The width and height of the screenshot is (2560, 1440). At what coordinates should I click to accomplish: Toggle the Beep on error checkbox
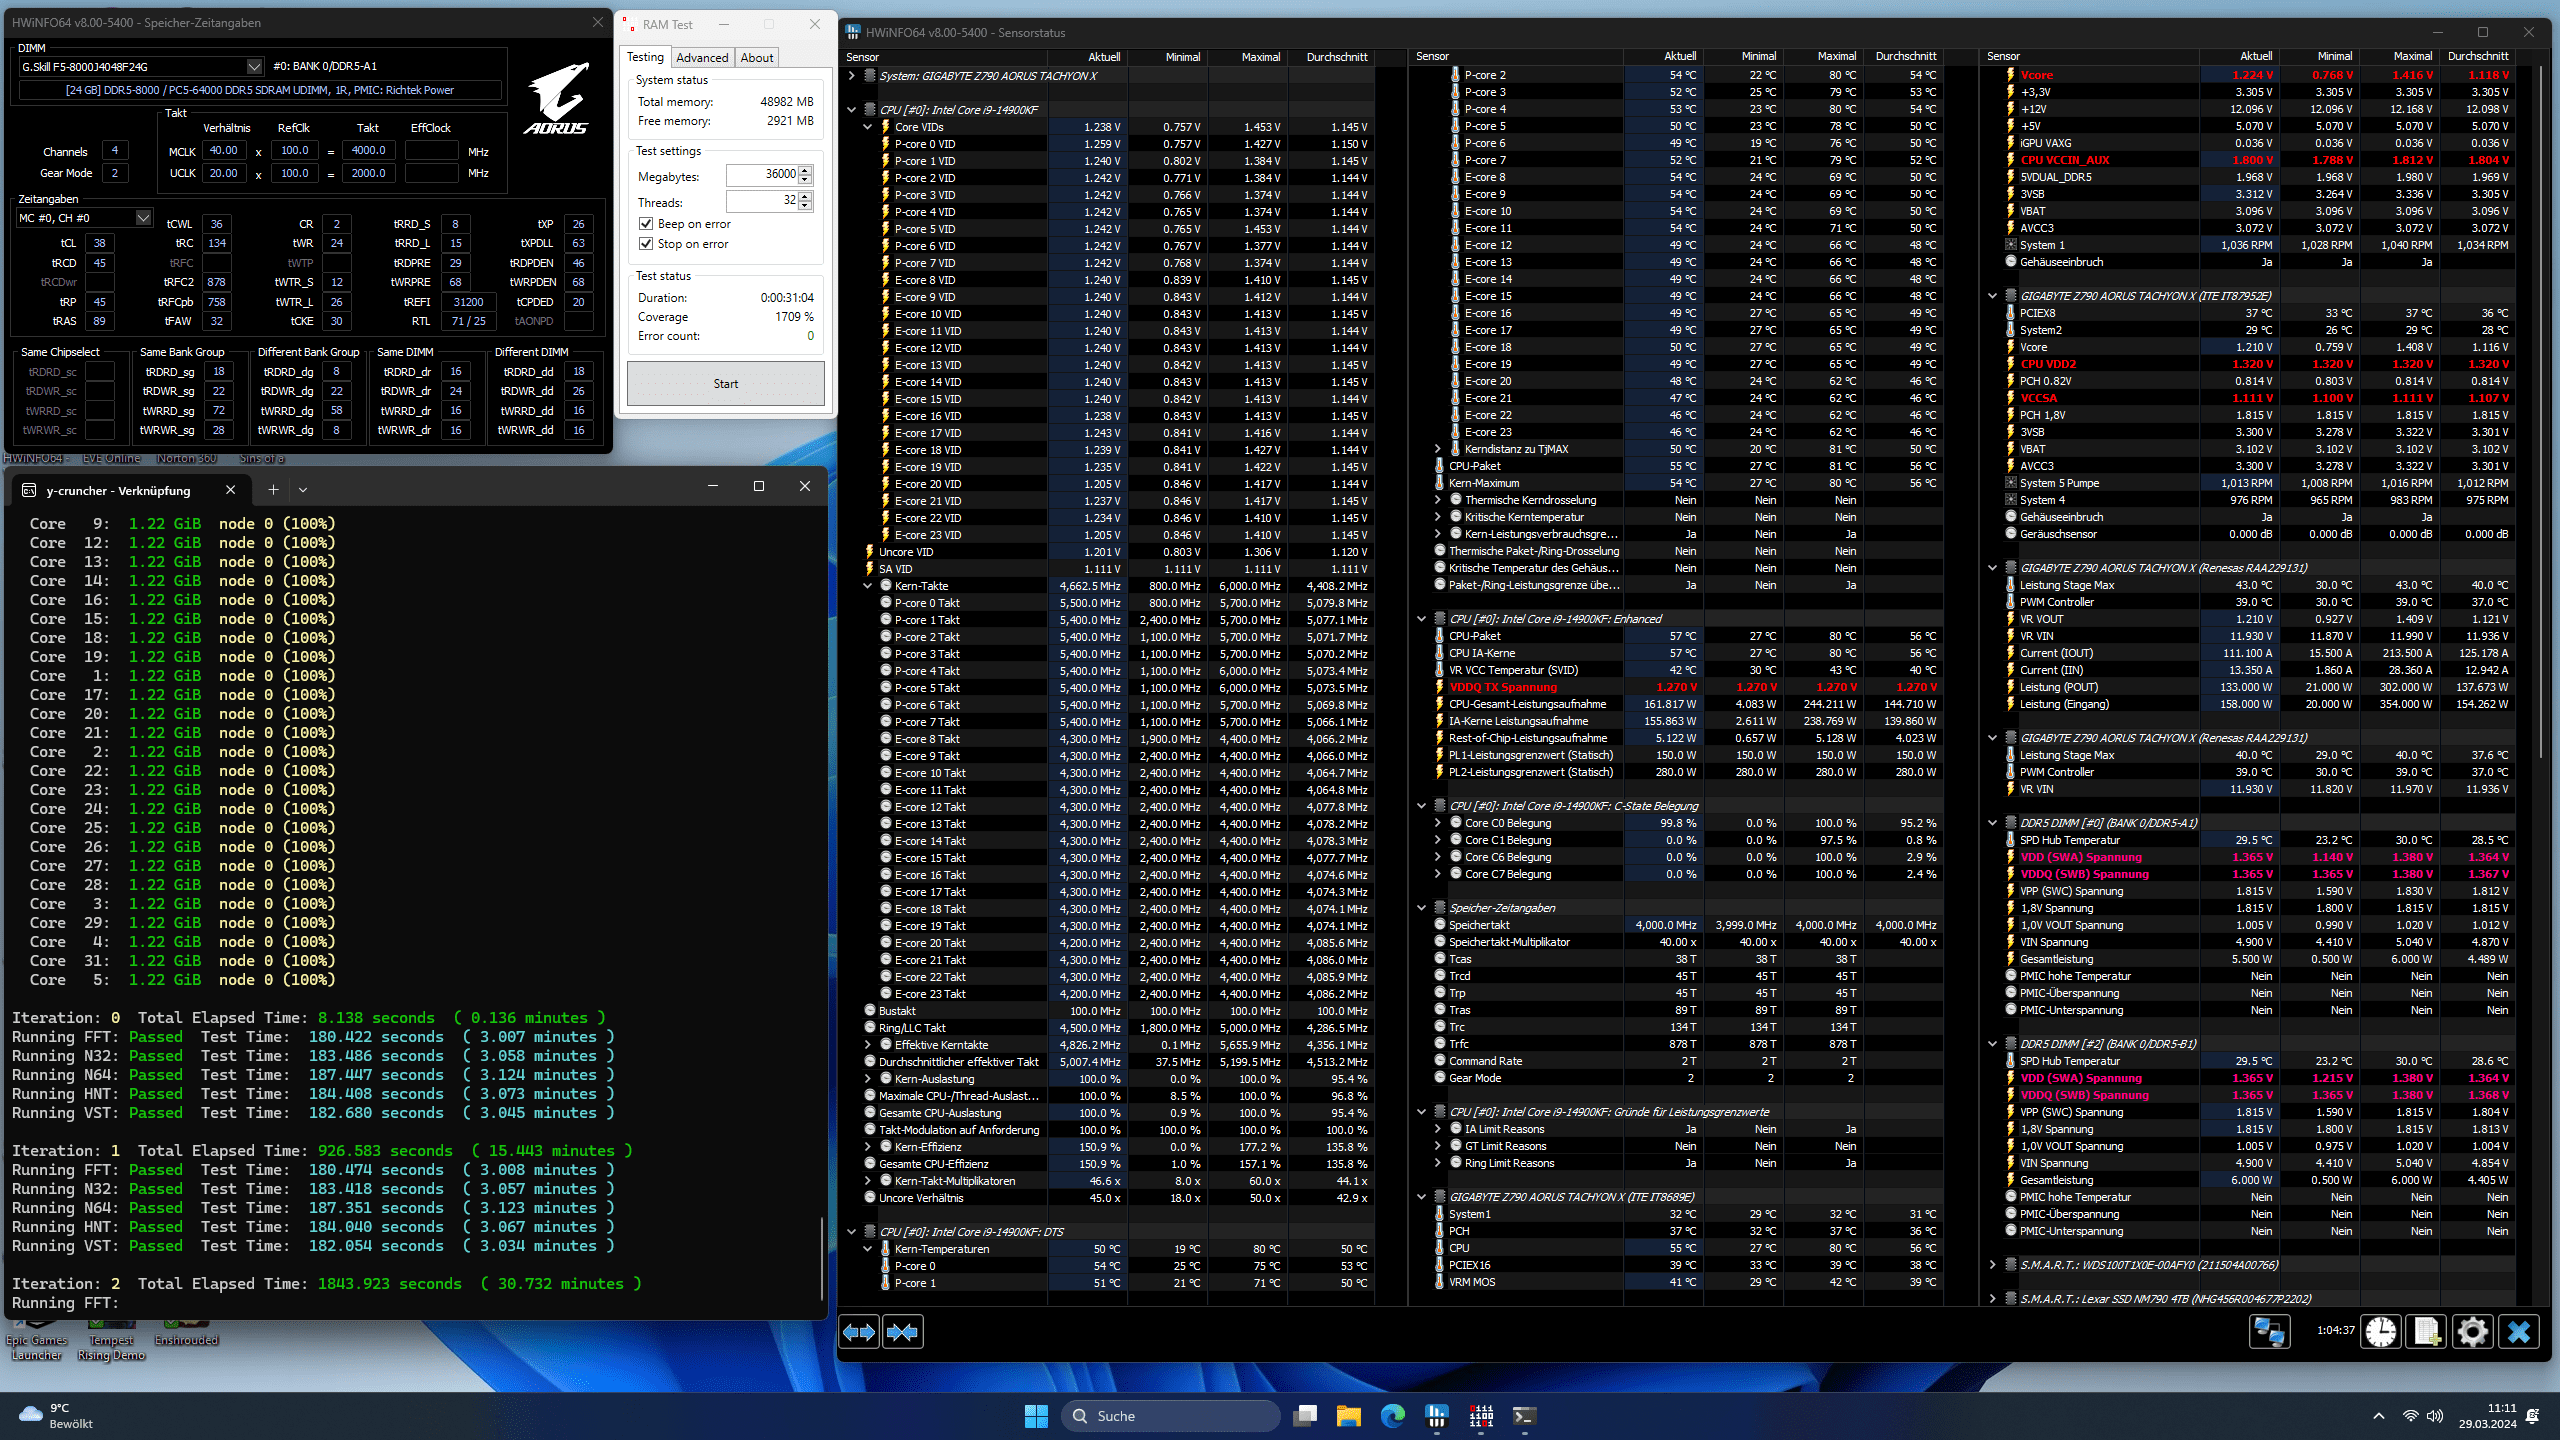tap(646, 224)
